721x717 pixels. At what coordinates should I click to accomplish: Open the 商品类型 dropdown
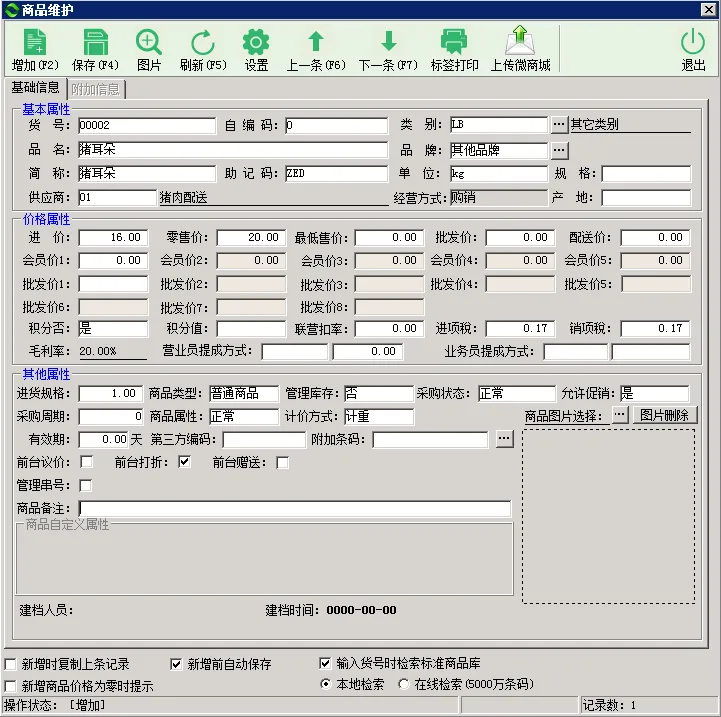tap(244, 394)
